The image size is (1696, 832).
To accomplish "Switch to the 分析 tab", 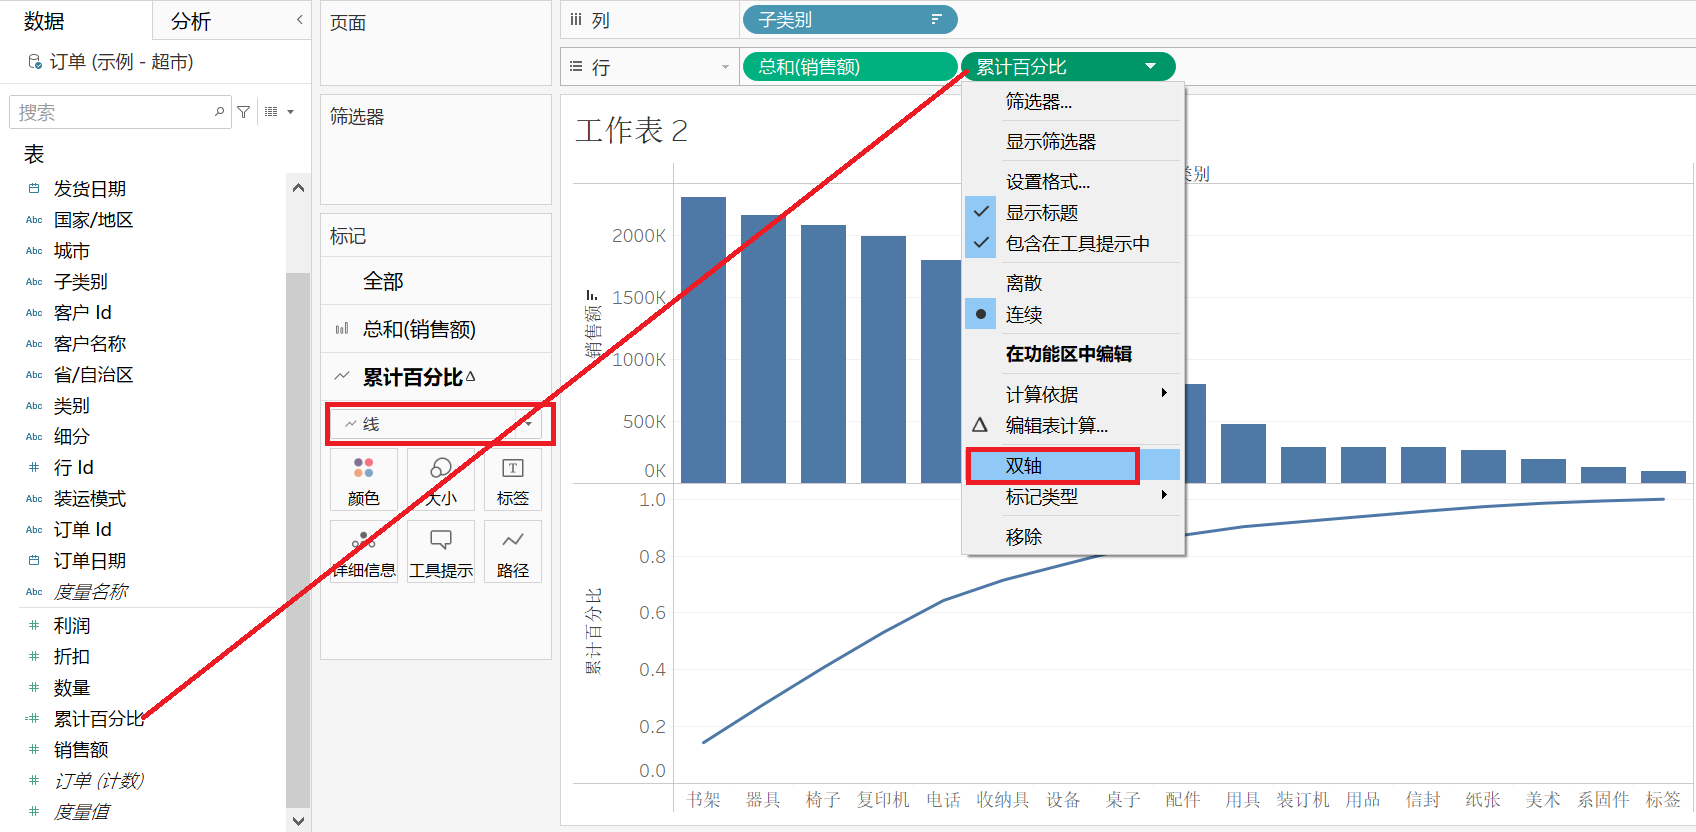I will click(x=191, y=21).
